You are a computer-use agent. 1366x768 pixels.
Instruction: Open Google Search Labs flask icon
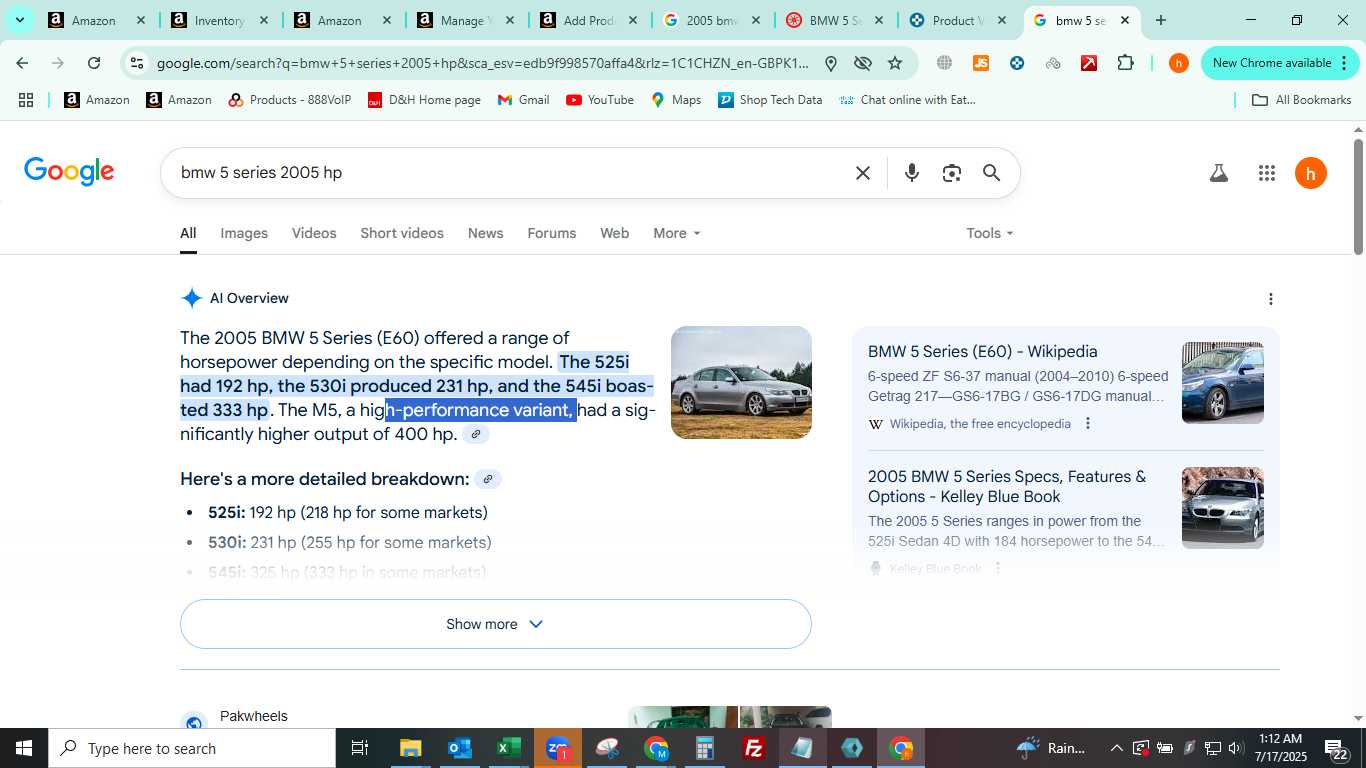coord(1218,173)
